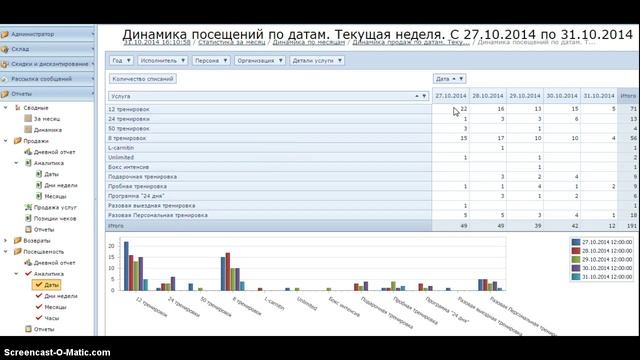
Task: Click the Дни недели icon under Продажи
Action: point(39,185)
